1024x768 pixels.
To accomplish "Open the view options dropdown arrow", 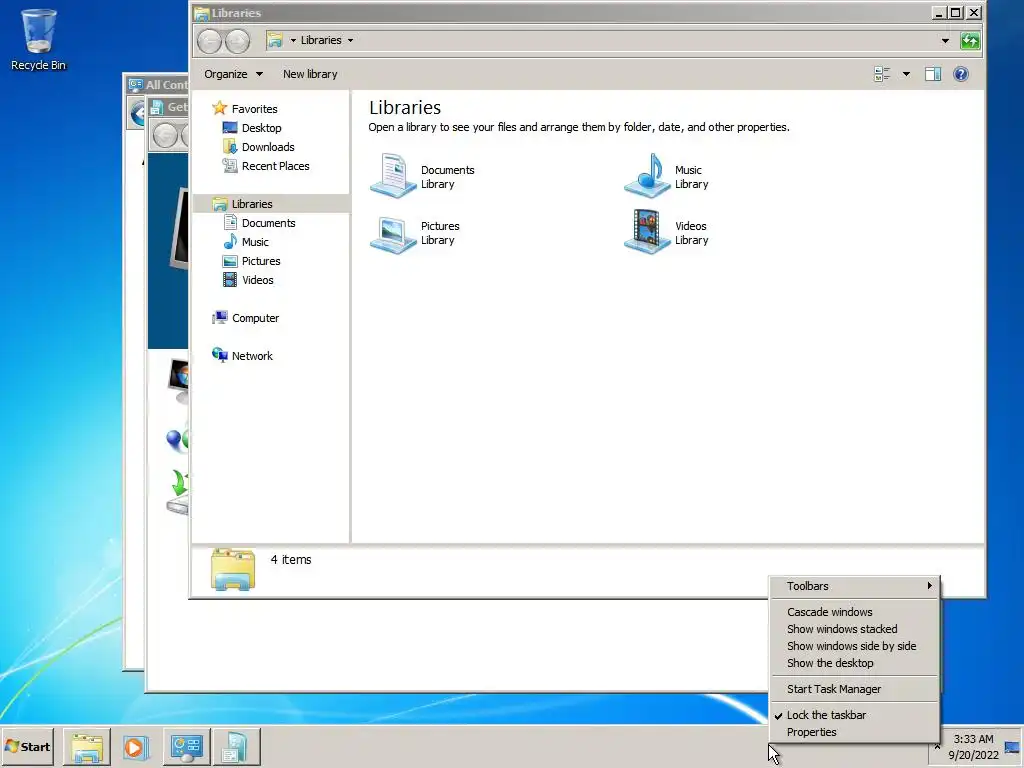I will (906, 74).
